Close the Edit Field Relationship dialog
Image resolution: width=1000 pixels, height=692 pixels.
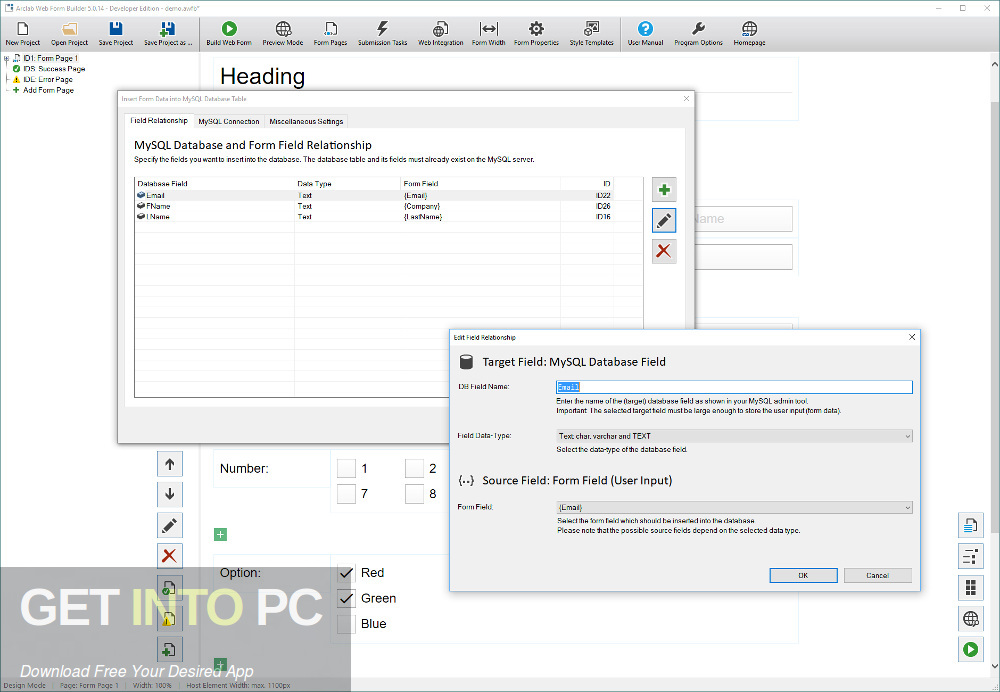912,337
